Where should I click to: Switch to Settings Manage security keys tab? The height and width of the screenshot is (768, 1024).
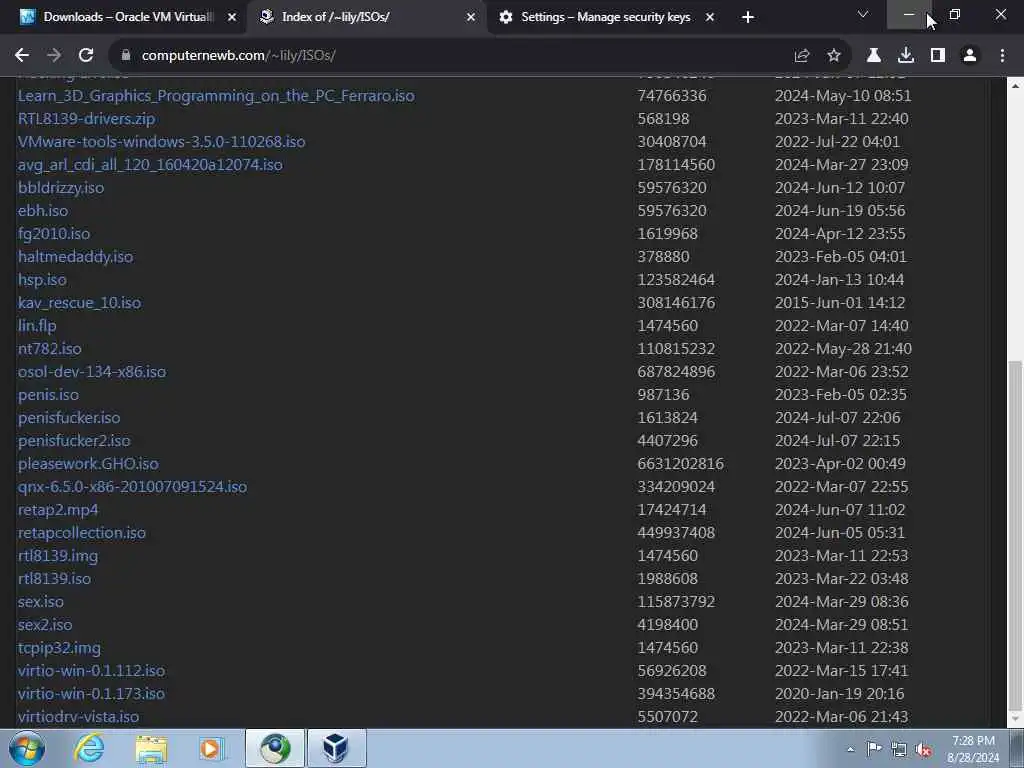tap(605, 17)
